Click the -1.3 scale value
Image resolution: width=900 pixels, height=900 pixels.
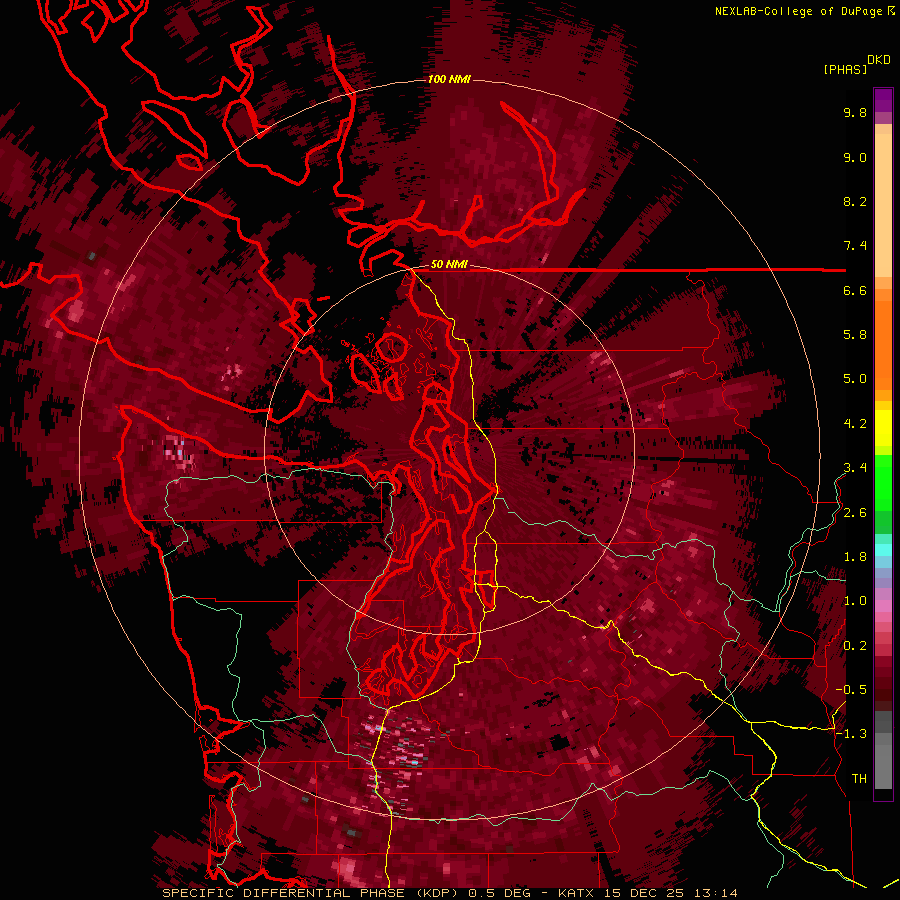[x=851, y=734]
